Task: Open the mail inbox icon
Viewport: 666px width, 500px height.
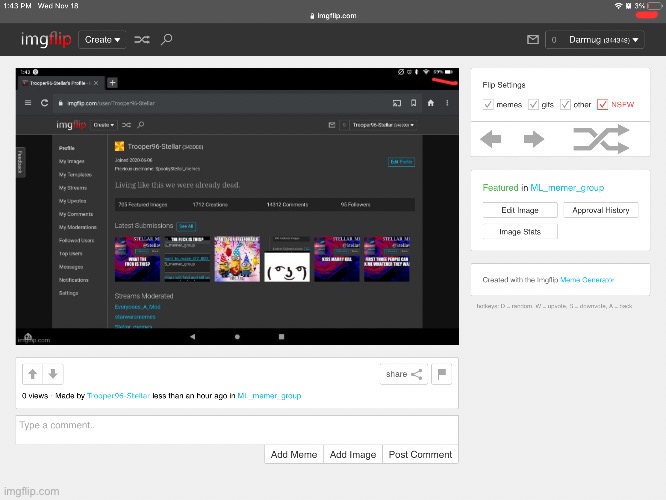Action: (x=533, y=40)
